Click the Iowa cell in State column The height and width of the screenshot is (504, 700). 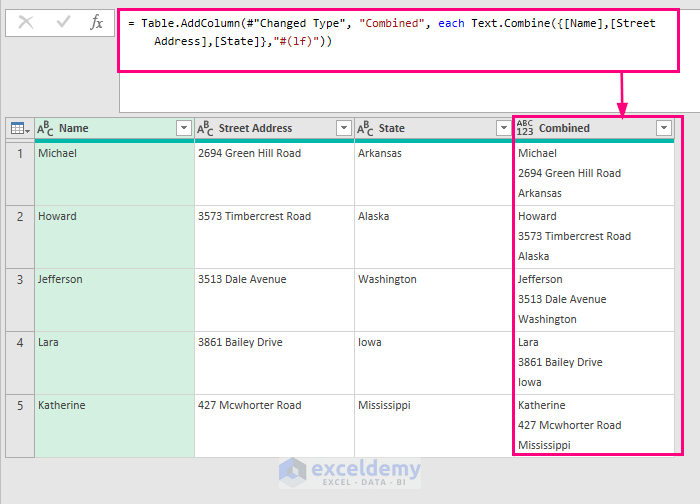[434, 363]
